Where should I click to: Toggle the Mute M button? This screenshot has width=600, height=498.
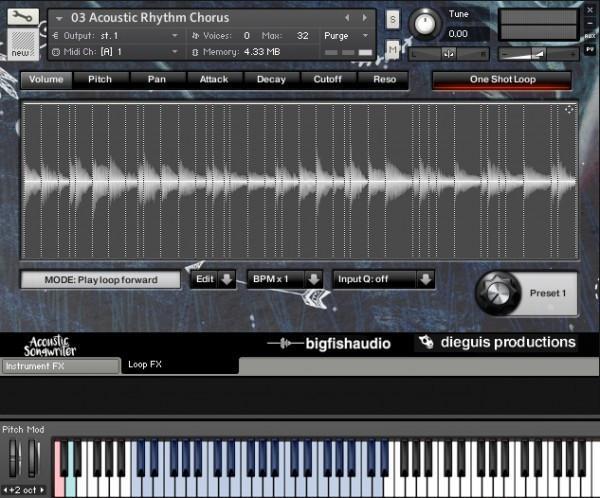392,49
